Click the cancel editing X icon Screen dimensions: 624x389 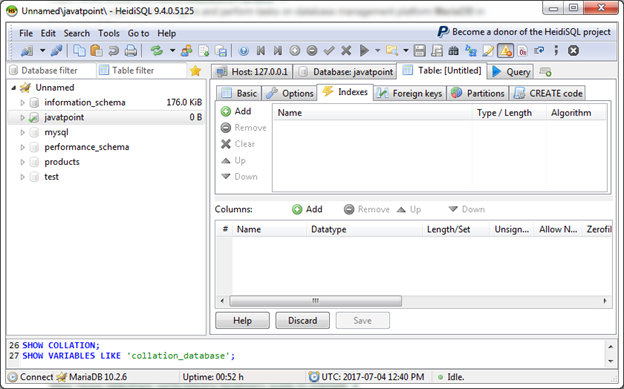(346, 51)
